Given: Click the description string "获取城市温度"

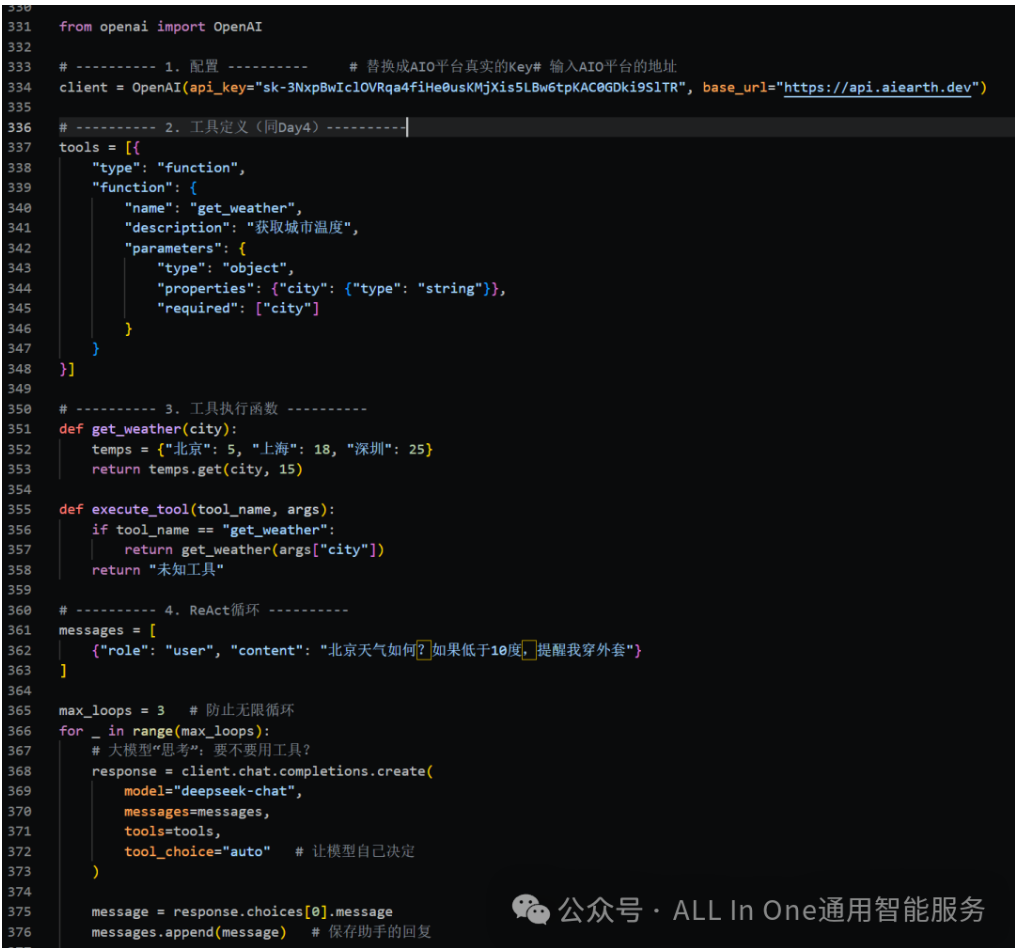Looking at the screenshot, I should (298, 228).
